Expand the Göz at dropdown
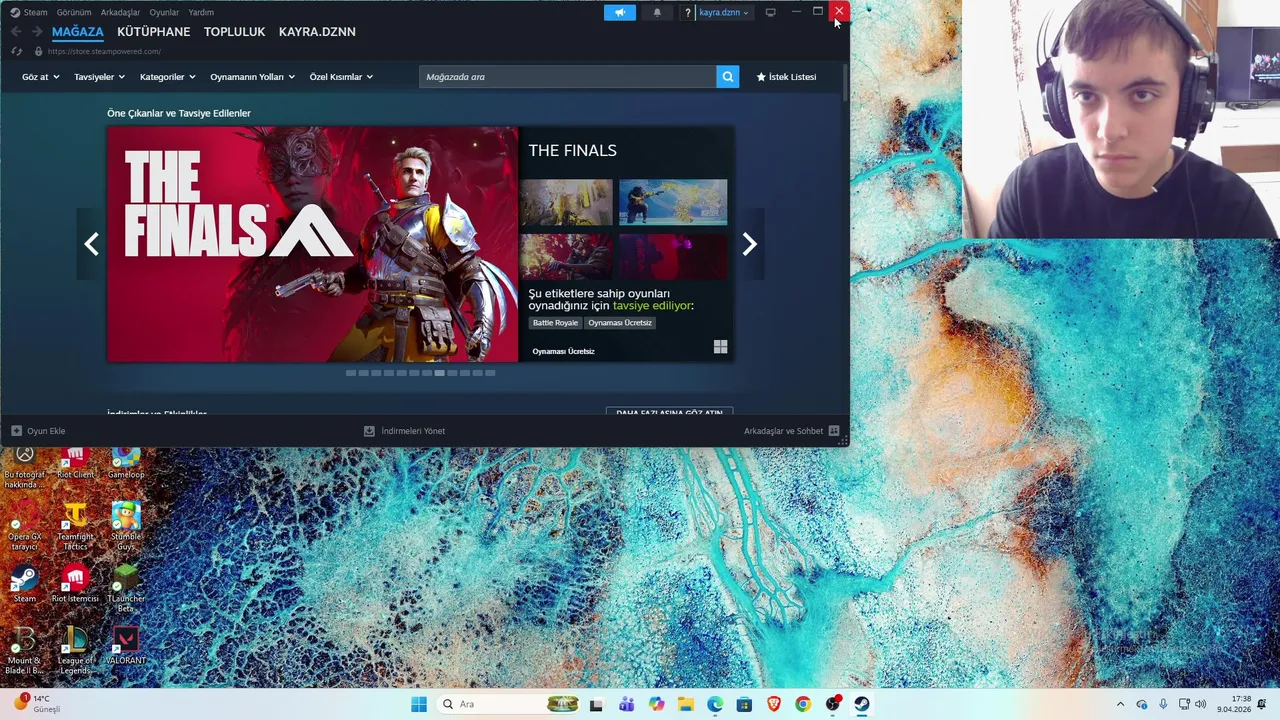 pyautogui.click(x=41, y=77)
